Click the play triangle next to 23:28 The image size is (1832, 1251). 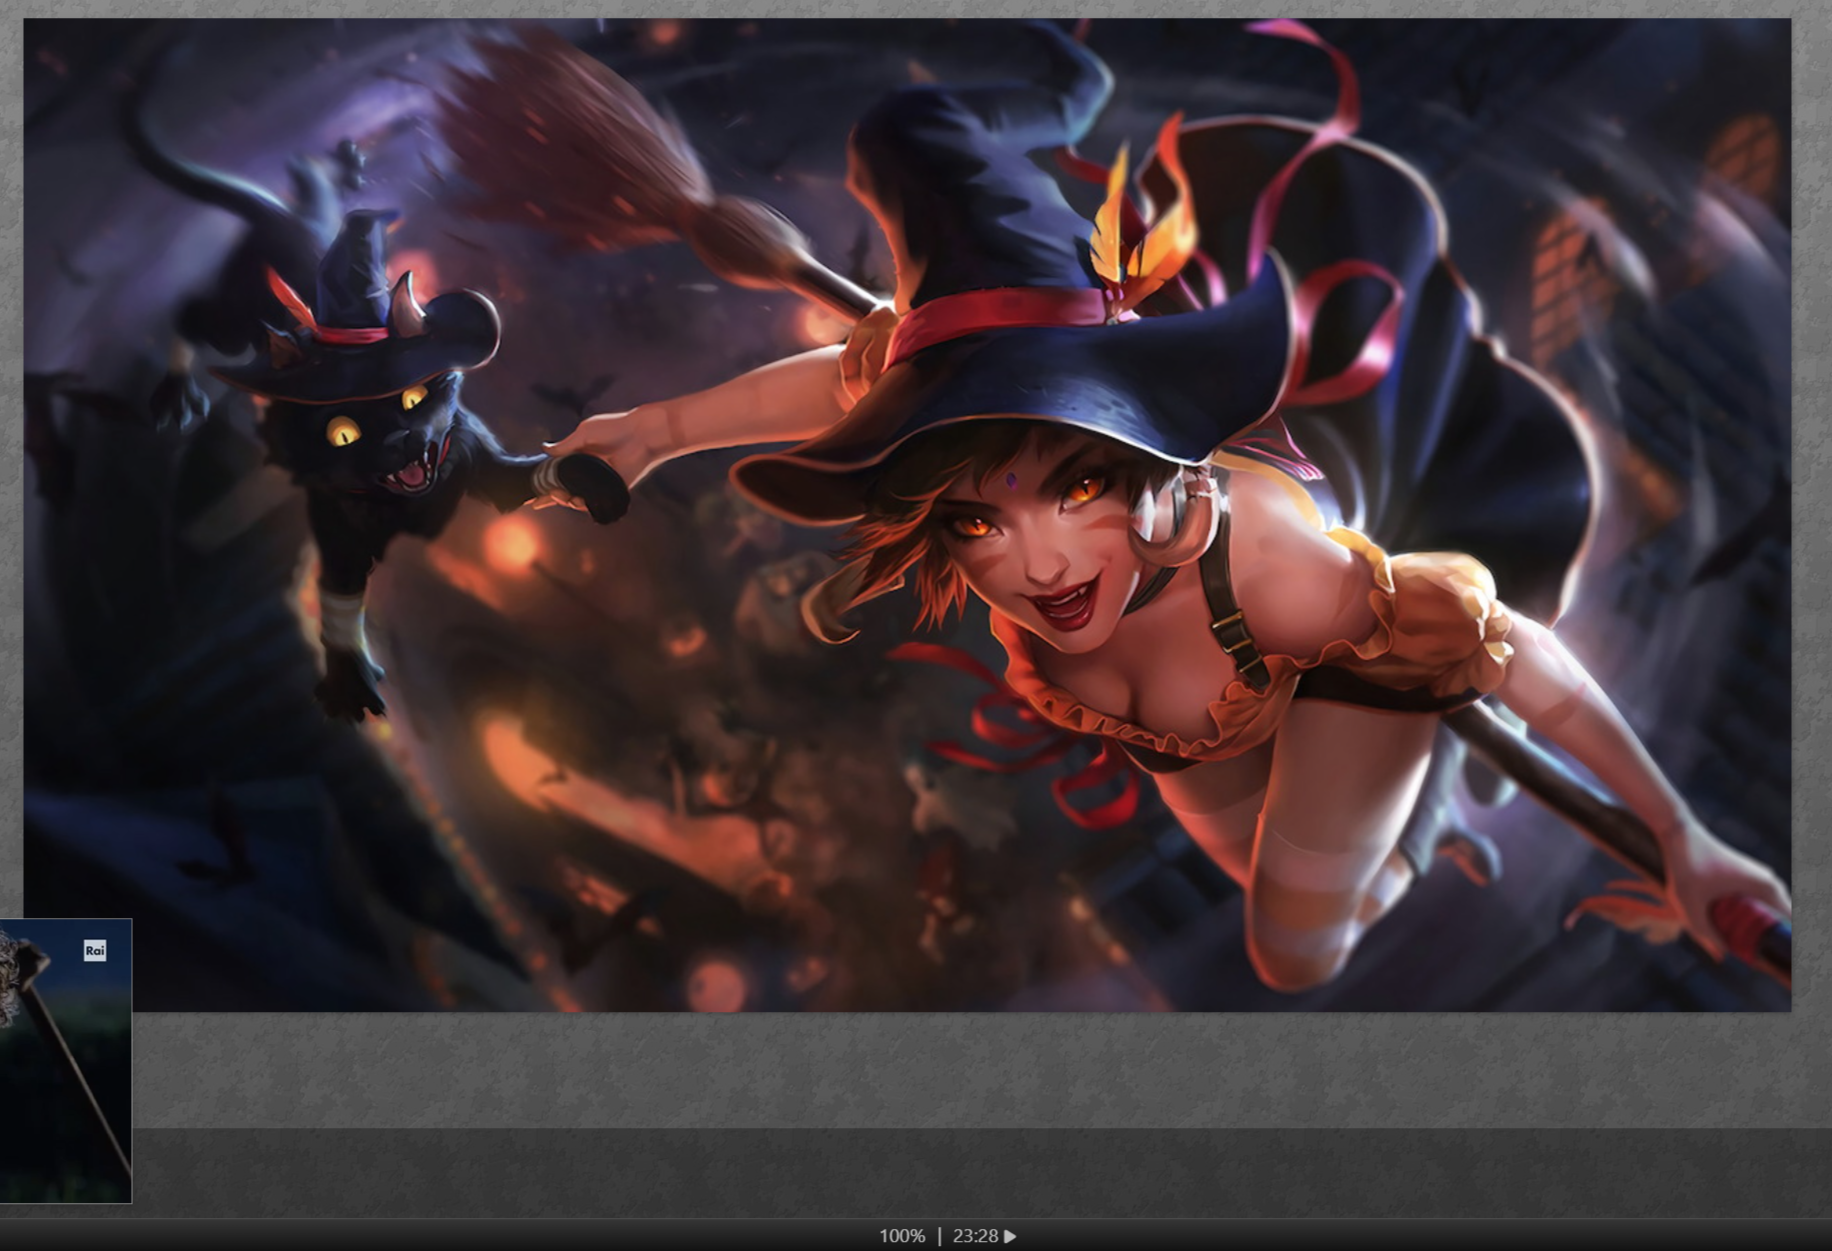click(x=1010, y=1236)
